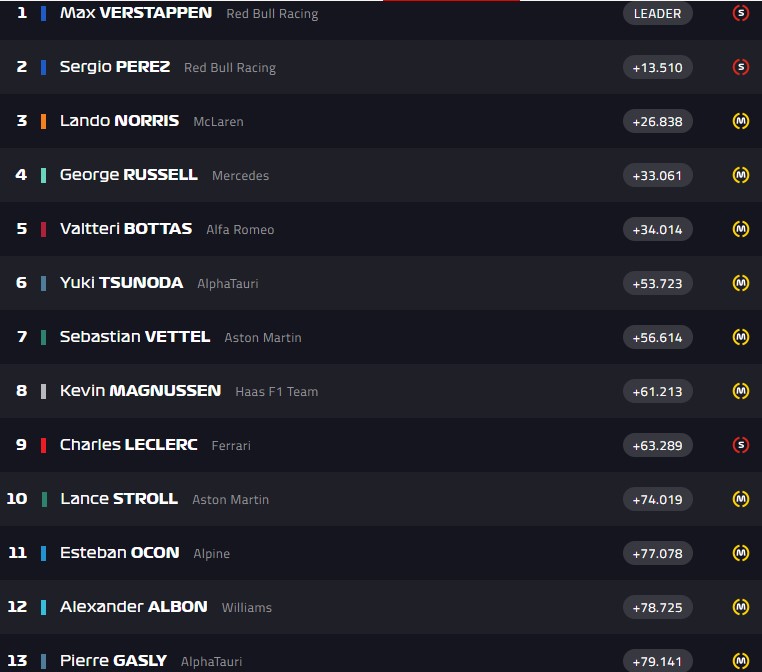The height and width of the screenshot is (672, 762).
Task: Click Lance Stroll's +74.019 gap
Action: pos(657,499)
